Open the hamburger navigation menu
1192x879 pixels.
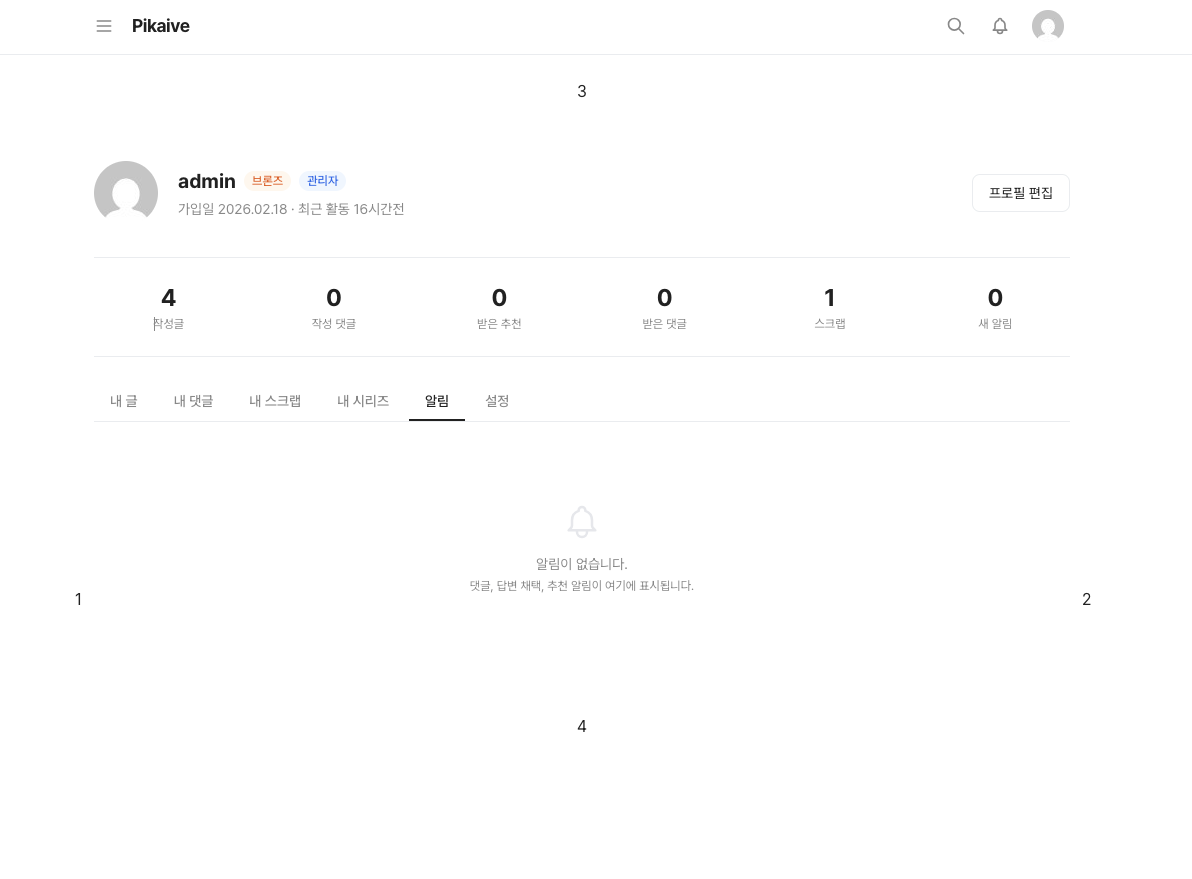(104, 26)
